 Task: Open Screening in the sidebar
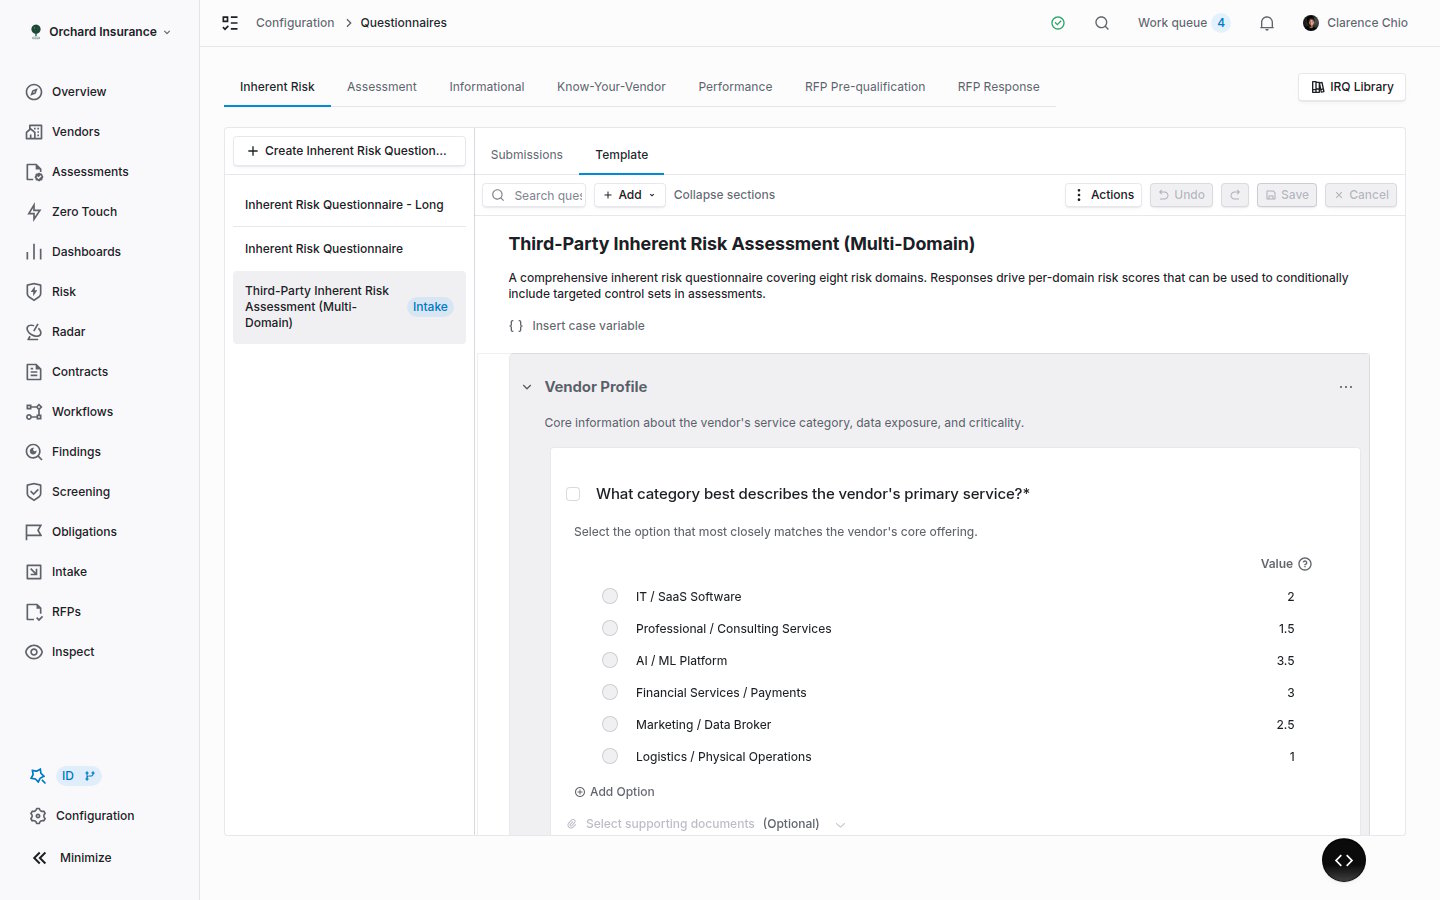80,492
